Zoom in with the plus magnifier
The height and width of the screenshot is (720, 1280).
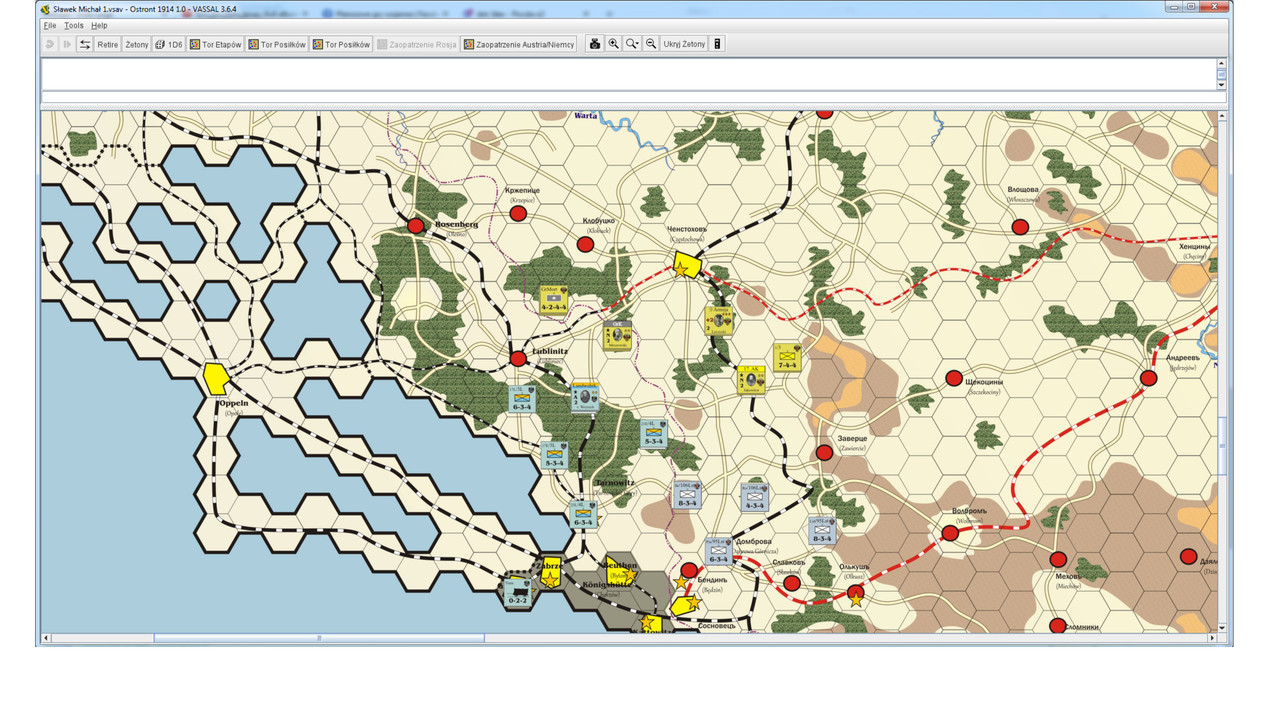pos(614,44)
